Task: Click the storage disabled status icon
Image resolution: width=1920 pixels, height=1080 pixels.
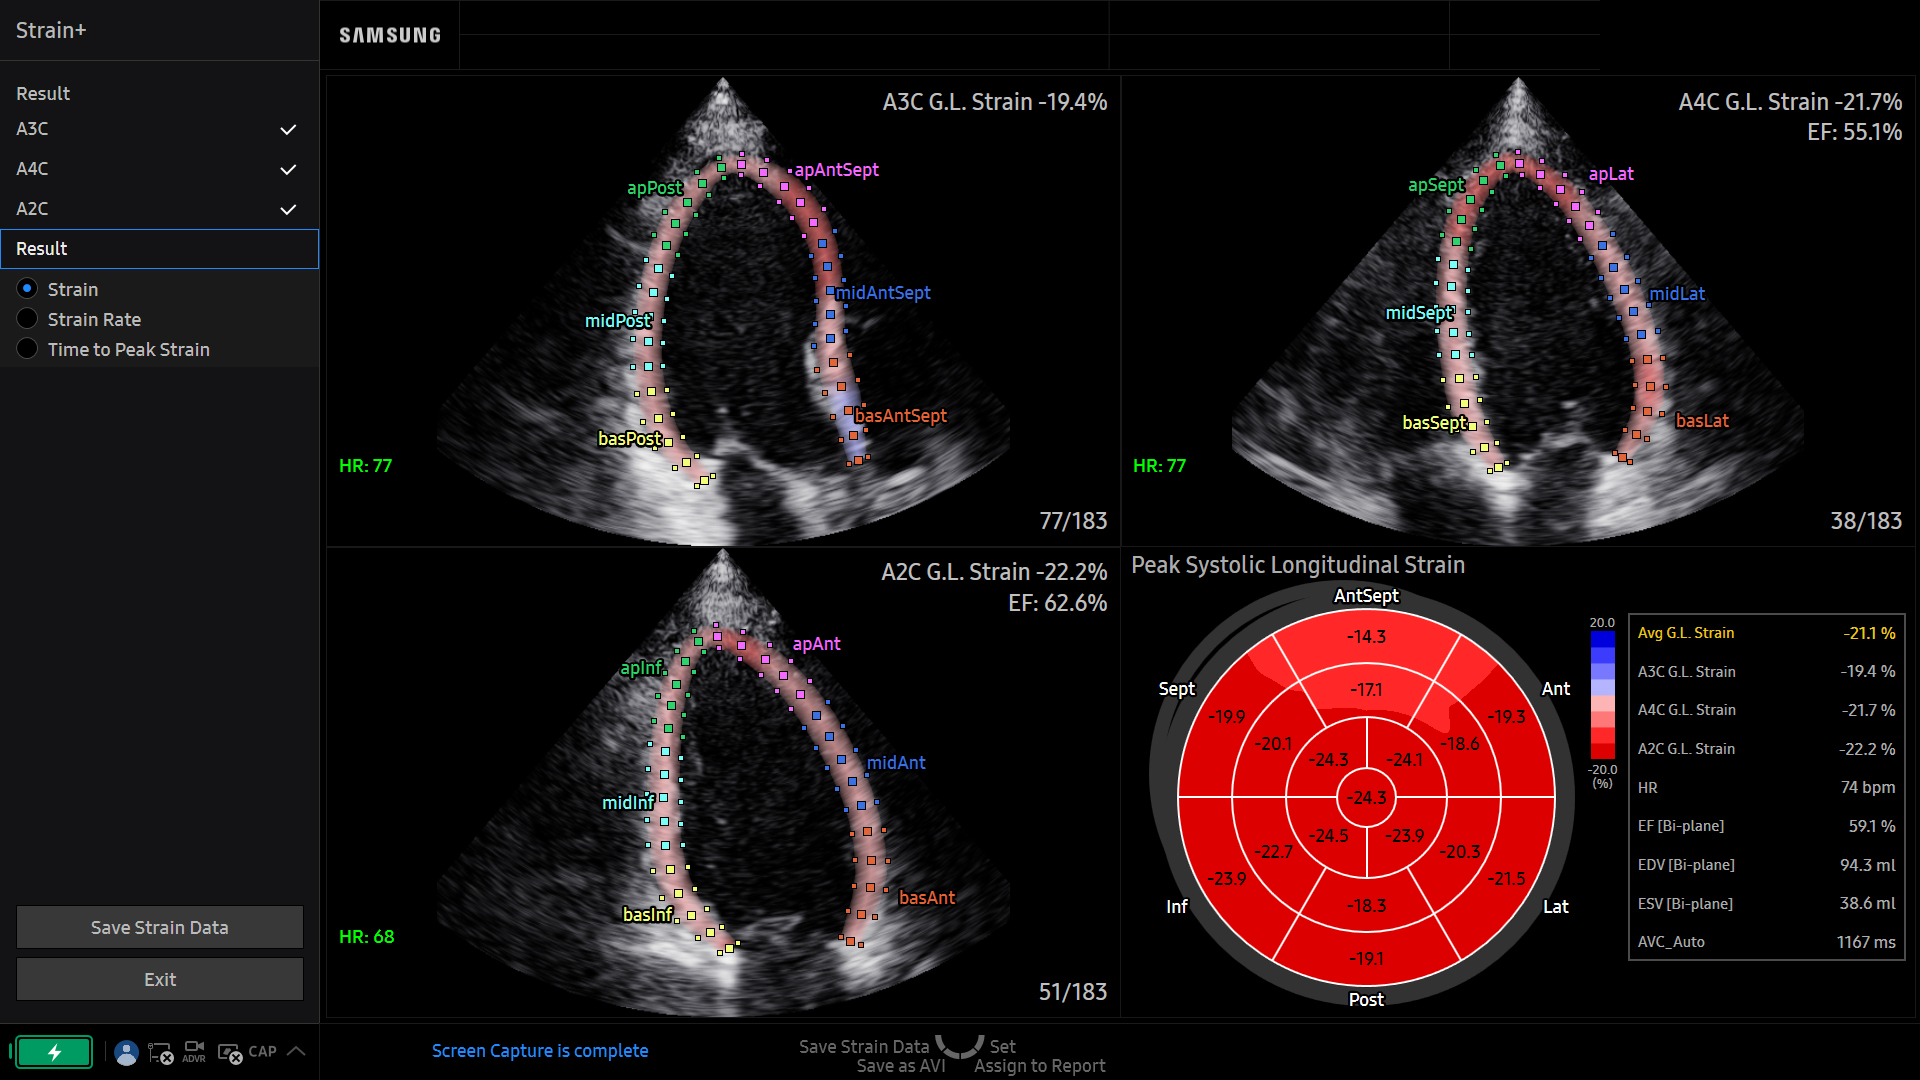Action: pyautogui.click(x=230, y=1053)
